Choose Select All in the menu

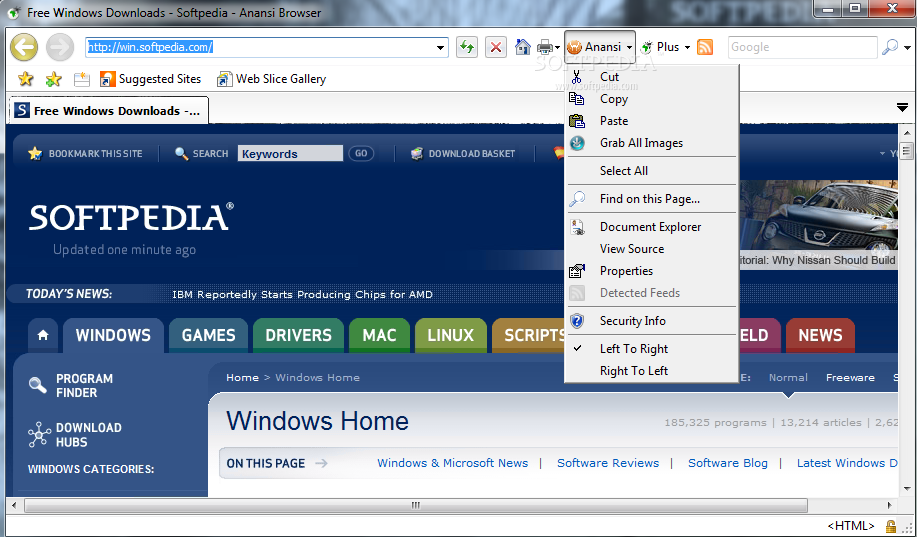[651, 171]
